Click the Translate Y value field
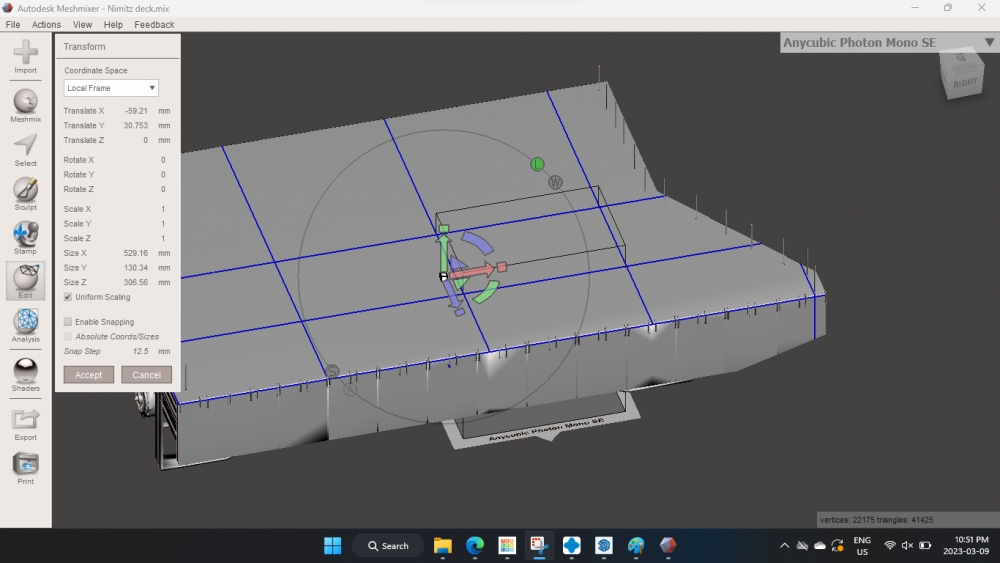Image resolution: width=1000 pixels, height=563 pixels. click(136, 126)
